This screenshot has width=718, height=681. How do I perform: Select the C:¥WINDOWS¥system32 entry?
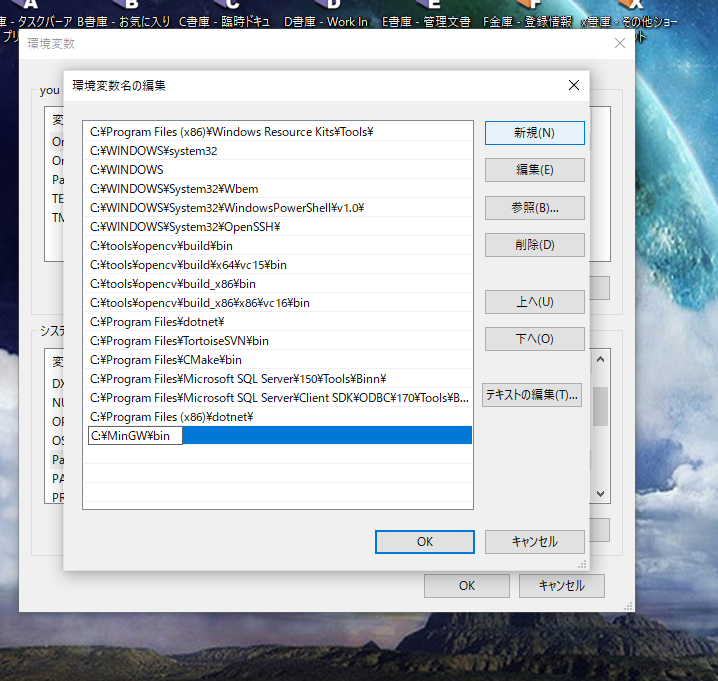[x=277, y=151]
